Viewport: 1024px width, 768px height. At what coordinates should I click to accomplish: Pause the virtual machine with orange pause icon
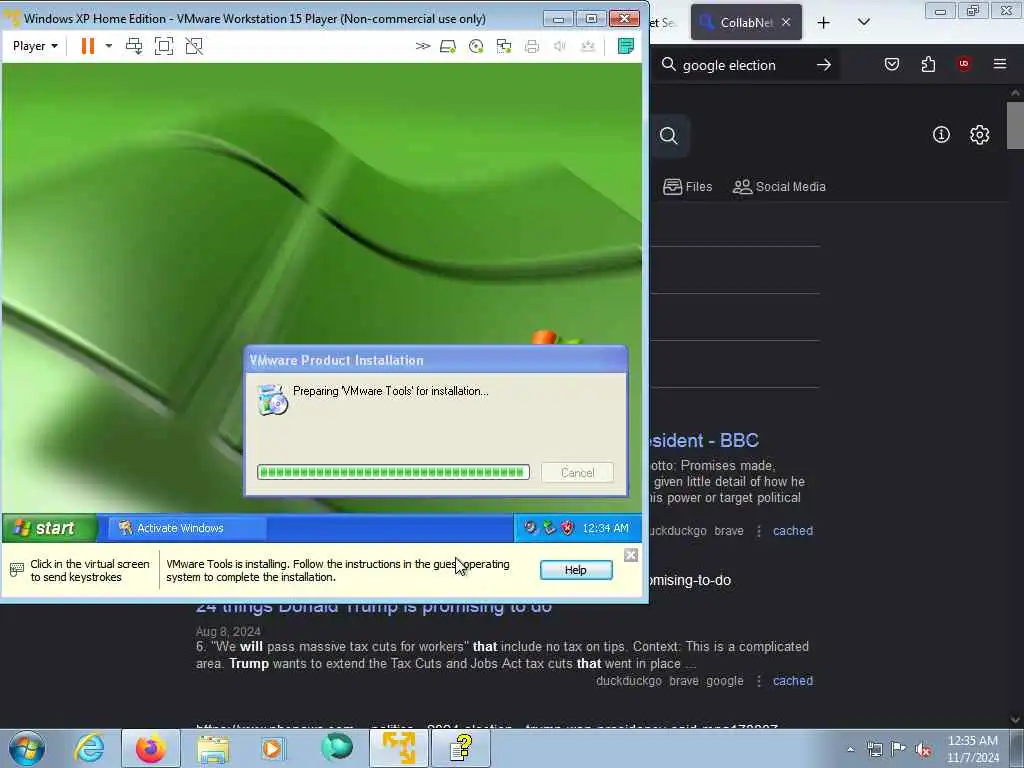pyautogui.click(x=88, y=46)
